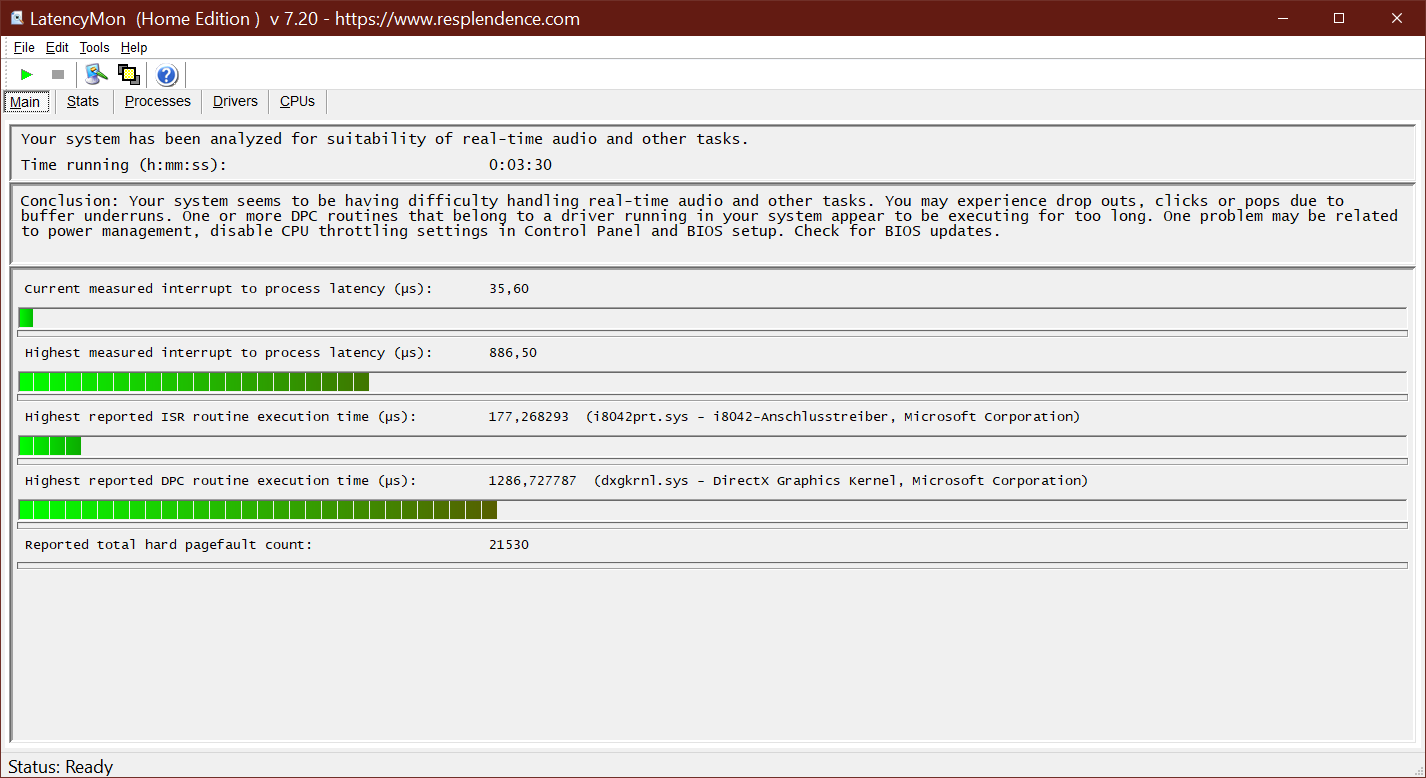
Task: Click the highest interrupt to process latency bar
Action: coord(712,382)
